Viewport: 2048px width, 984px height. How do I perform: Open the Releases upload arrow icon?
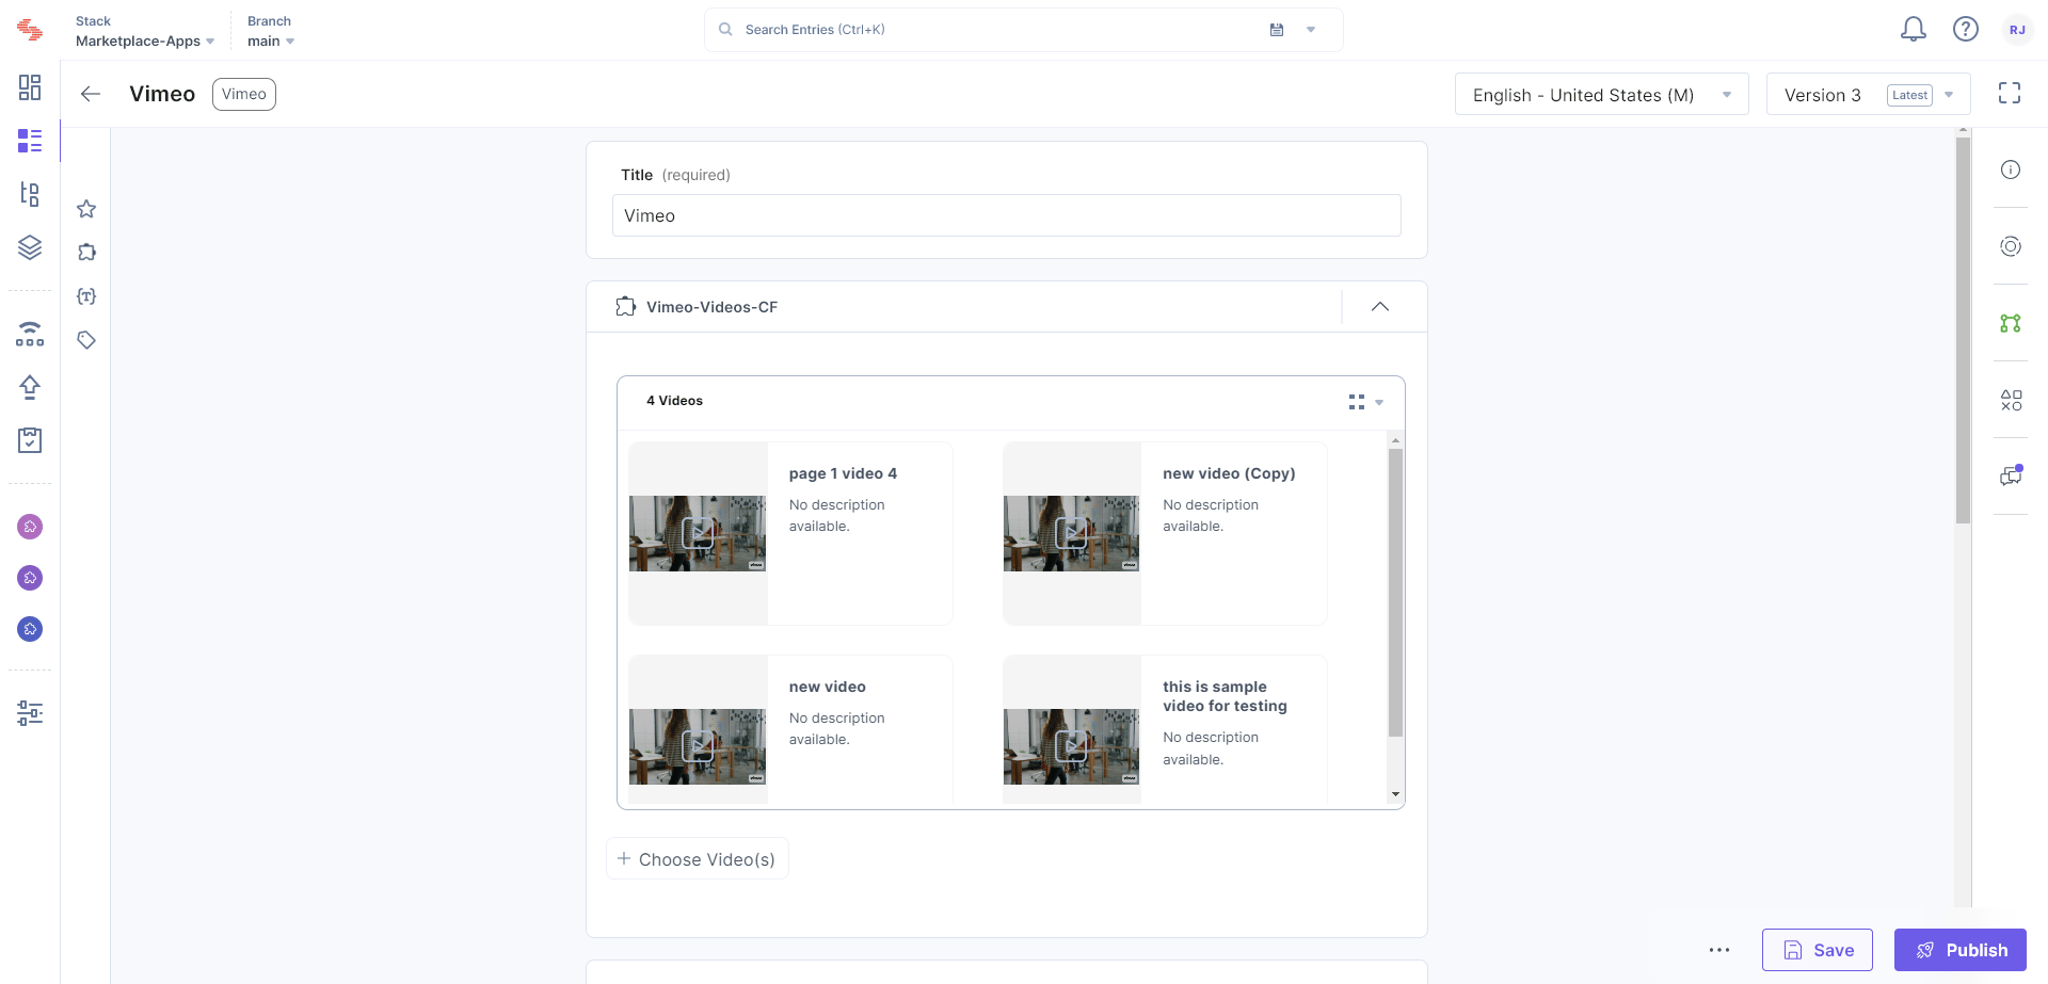click(30, 387)
